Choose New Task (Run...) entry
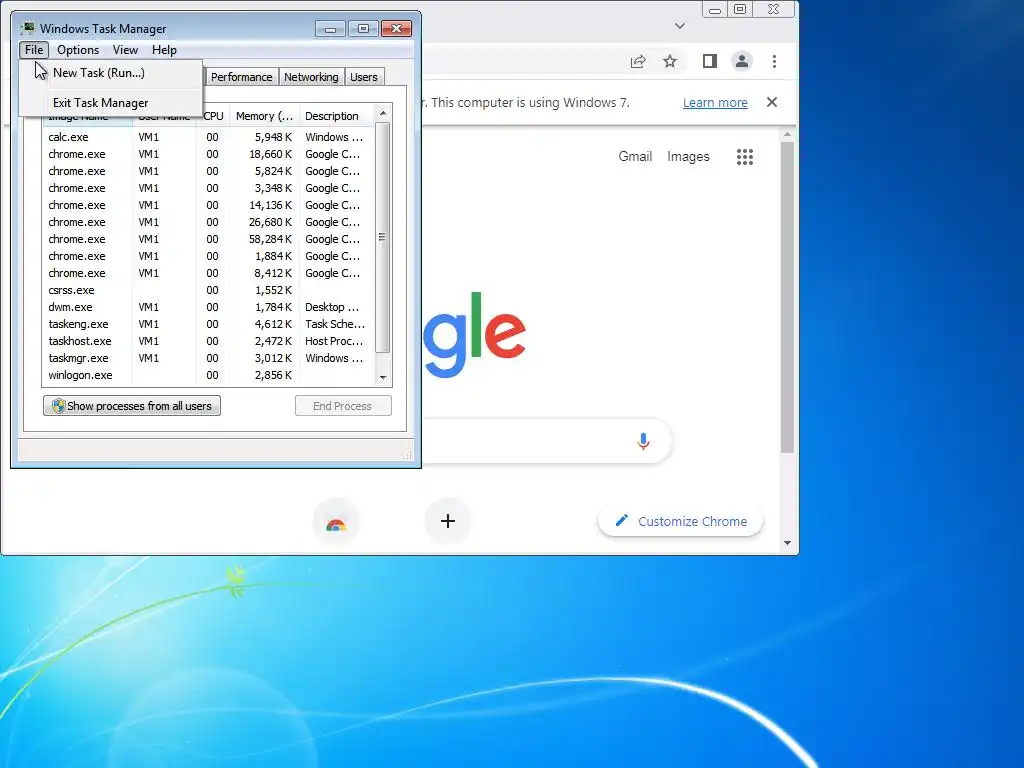Viewport: 1024px width, 768px height. point(111,73)
